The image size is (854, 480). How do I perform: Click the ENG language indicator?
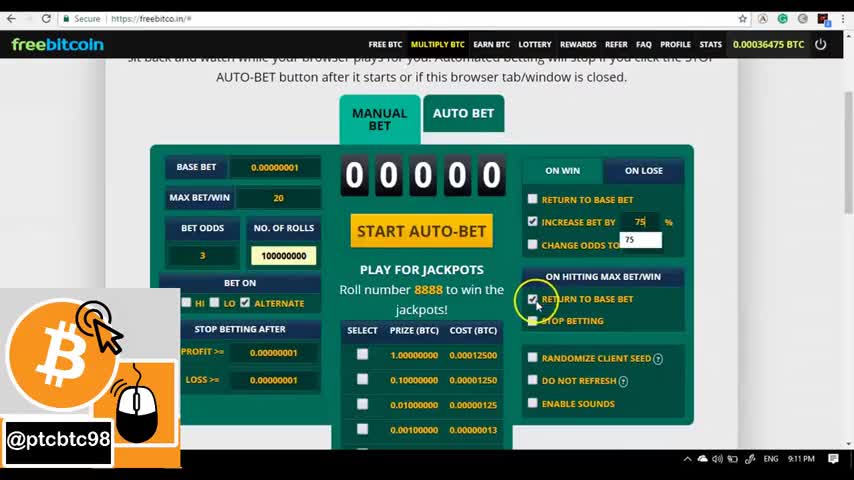click(x=771, y=459)
